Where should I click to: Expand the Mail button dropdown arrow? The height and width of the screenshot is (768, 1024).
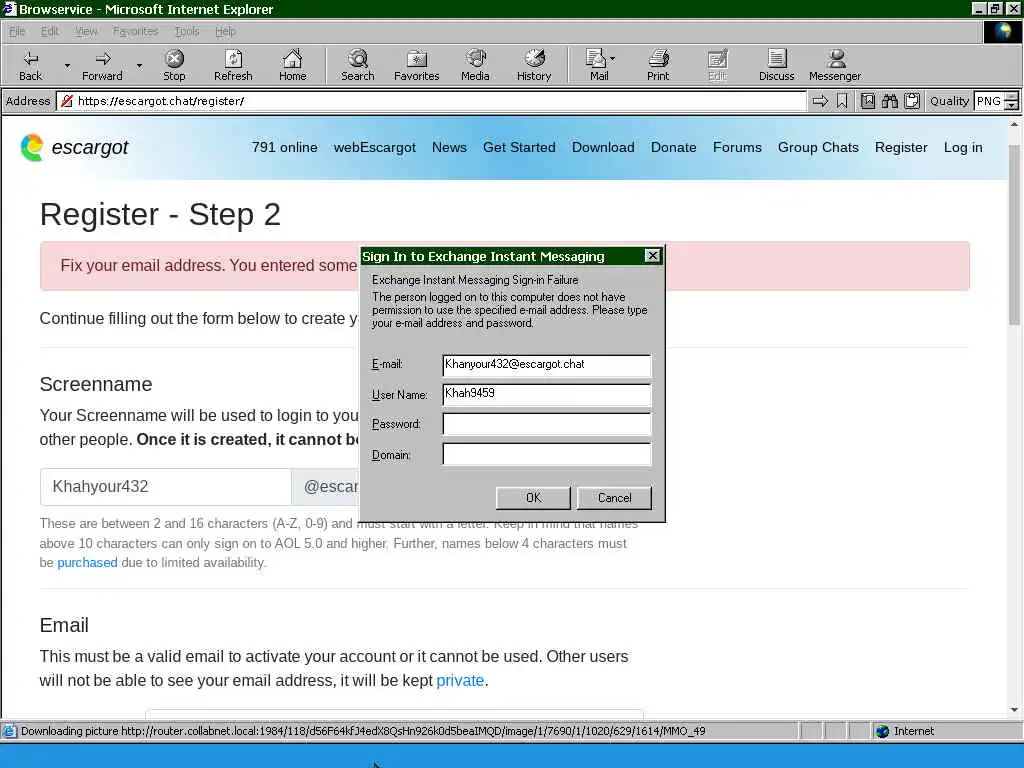pos(613,59)
